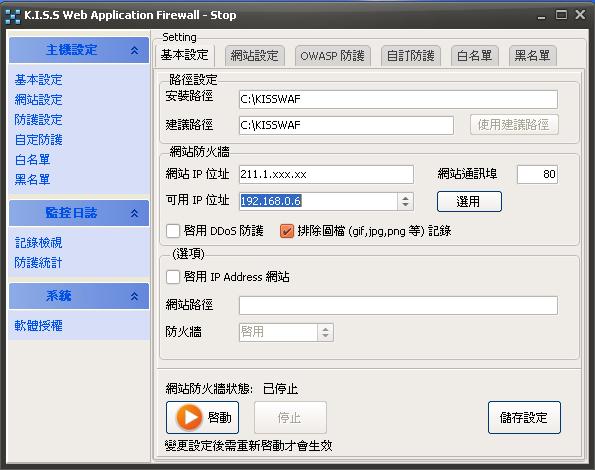Click the 安裝路徑 input field
595x470 pixels.
pyautogui.click(x=398, y=99)
